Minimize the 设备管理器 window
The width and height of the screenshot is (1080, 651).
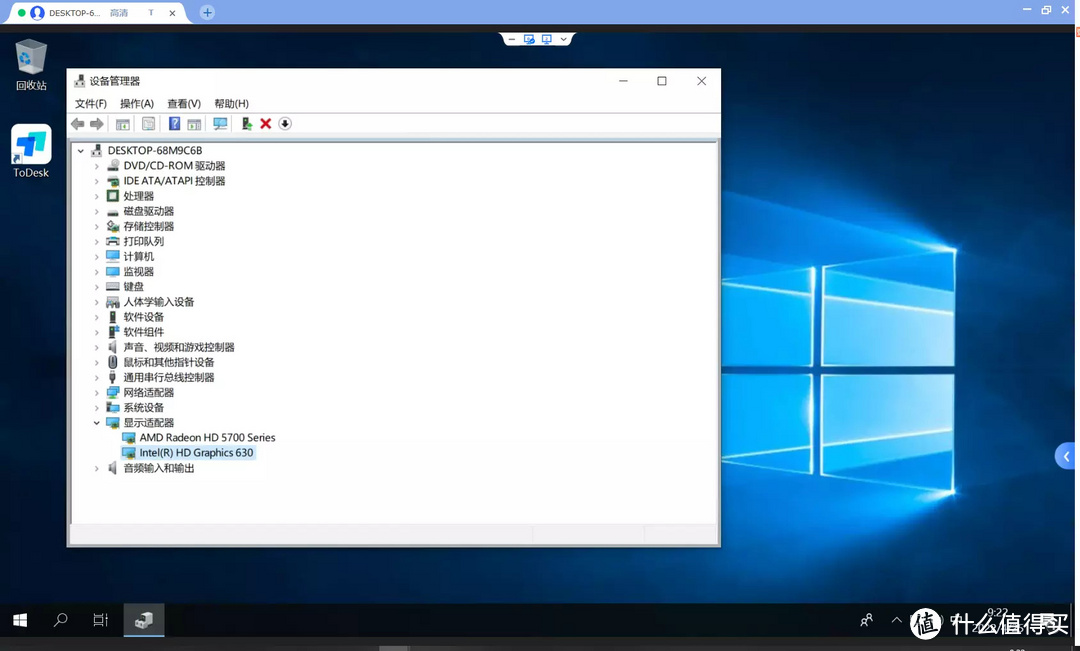coord(623,81)
